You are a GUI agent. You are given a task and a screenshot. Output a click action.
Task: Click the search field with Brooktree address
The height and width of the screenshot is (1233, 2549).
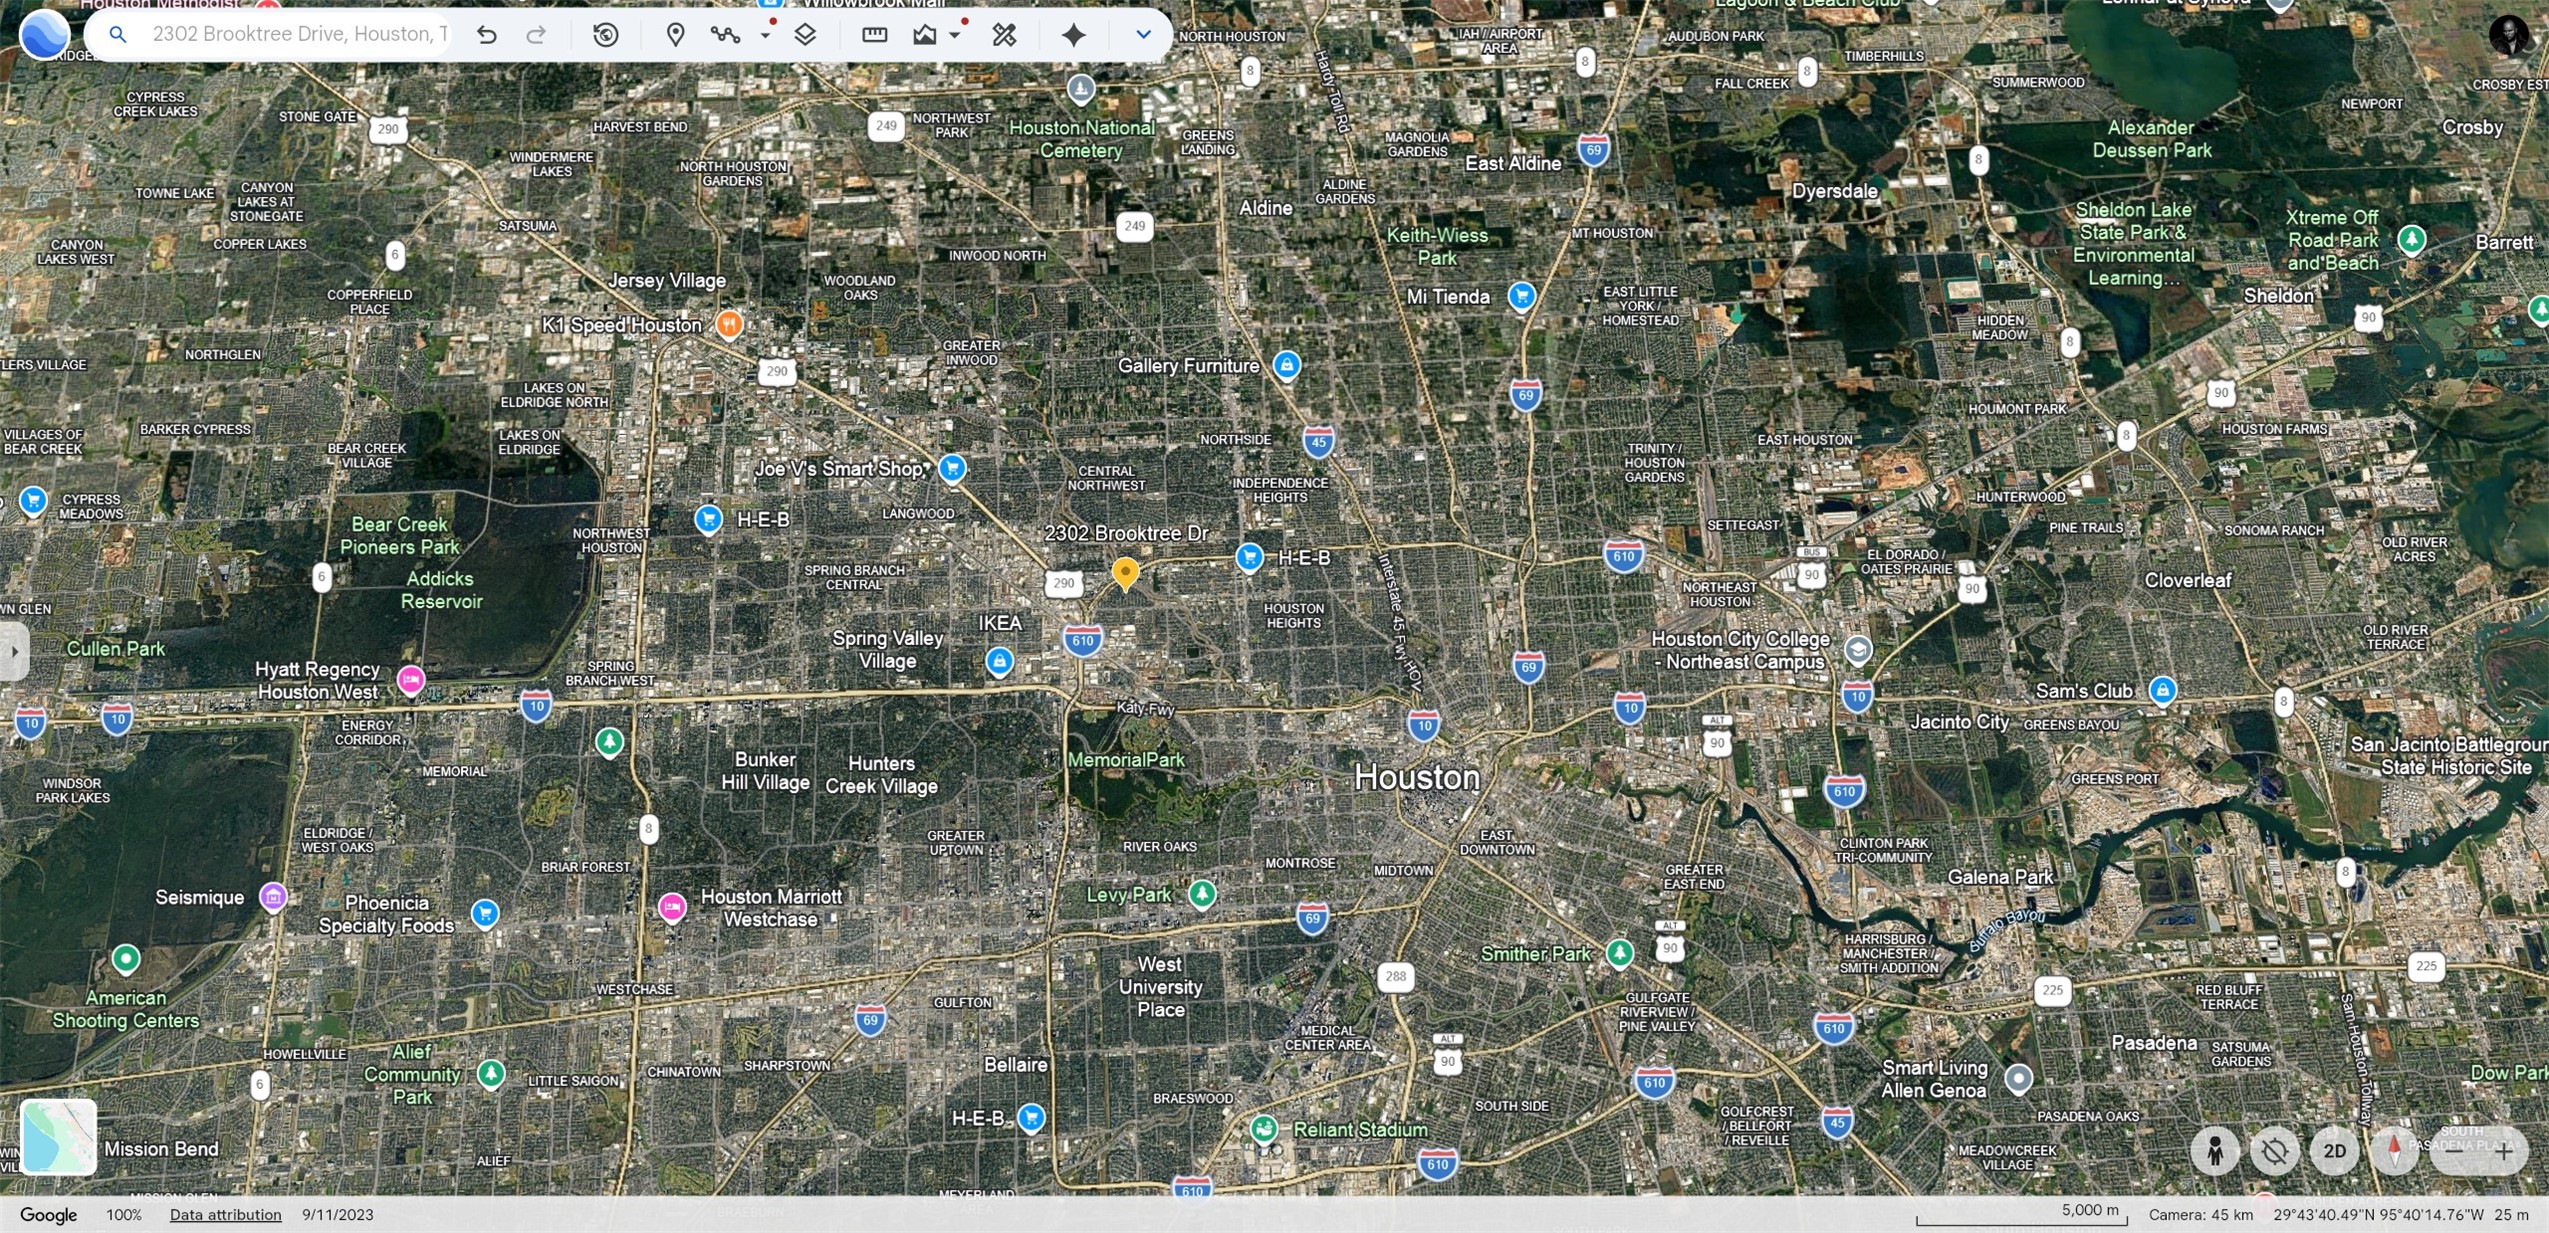click(x=299, y=34)
